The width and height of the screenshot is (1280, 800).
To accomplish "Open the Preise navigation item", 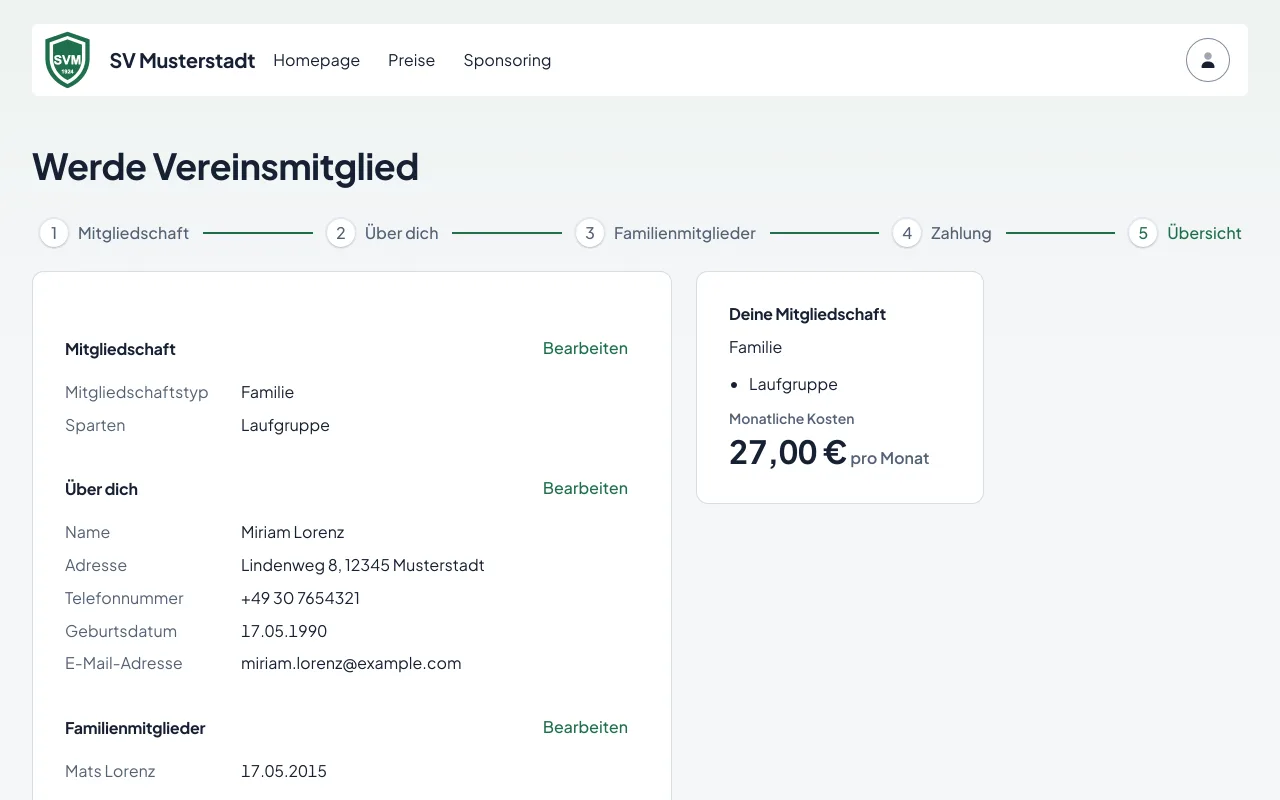I will pyautogui.click(x=411, y=60).
